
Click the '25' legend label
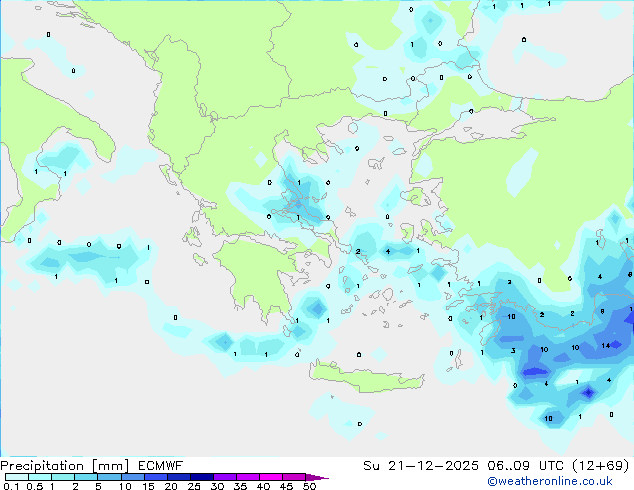coord(194,486)
